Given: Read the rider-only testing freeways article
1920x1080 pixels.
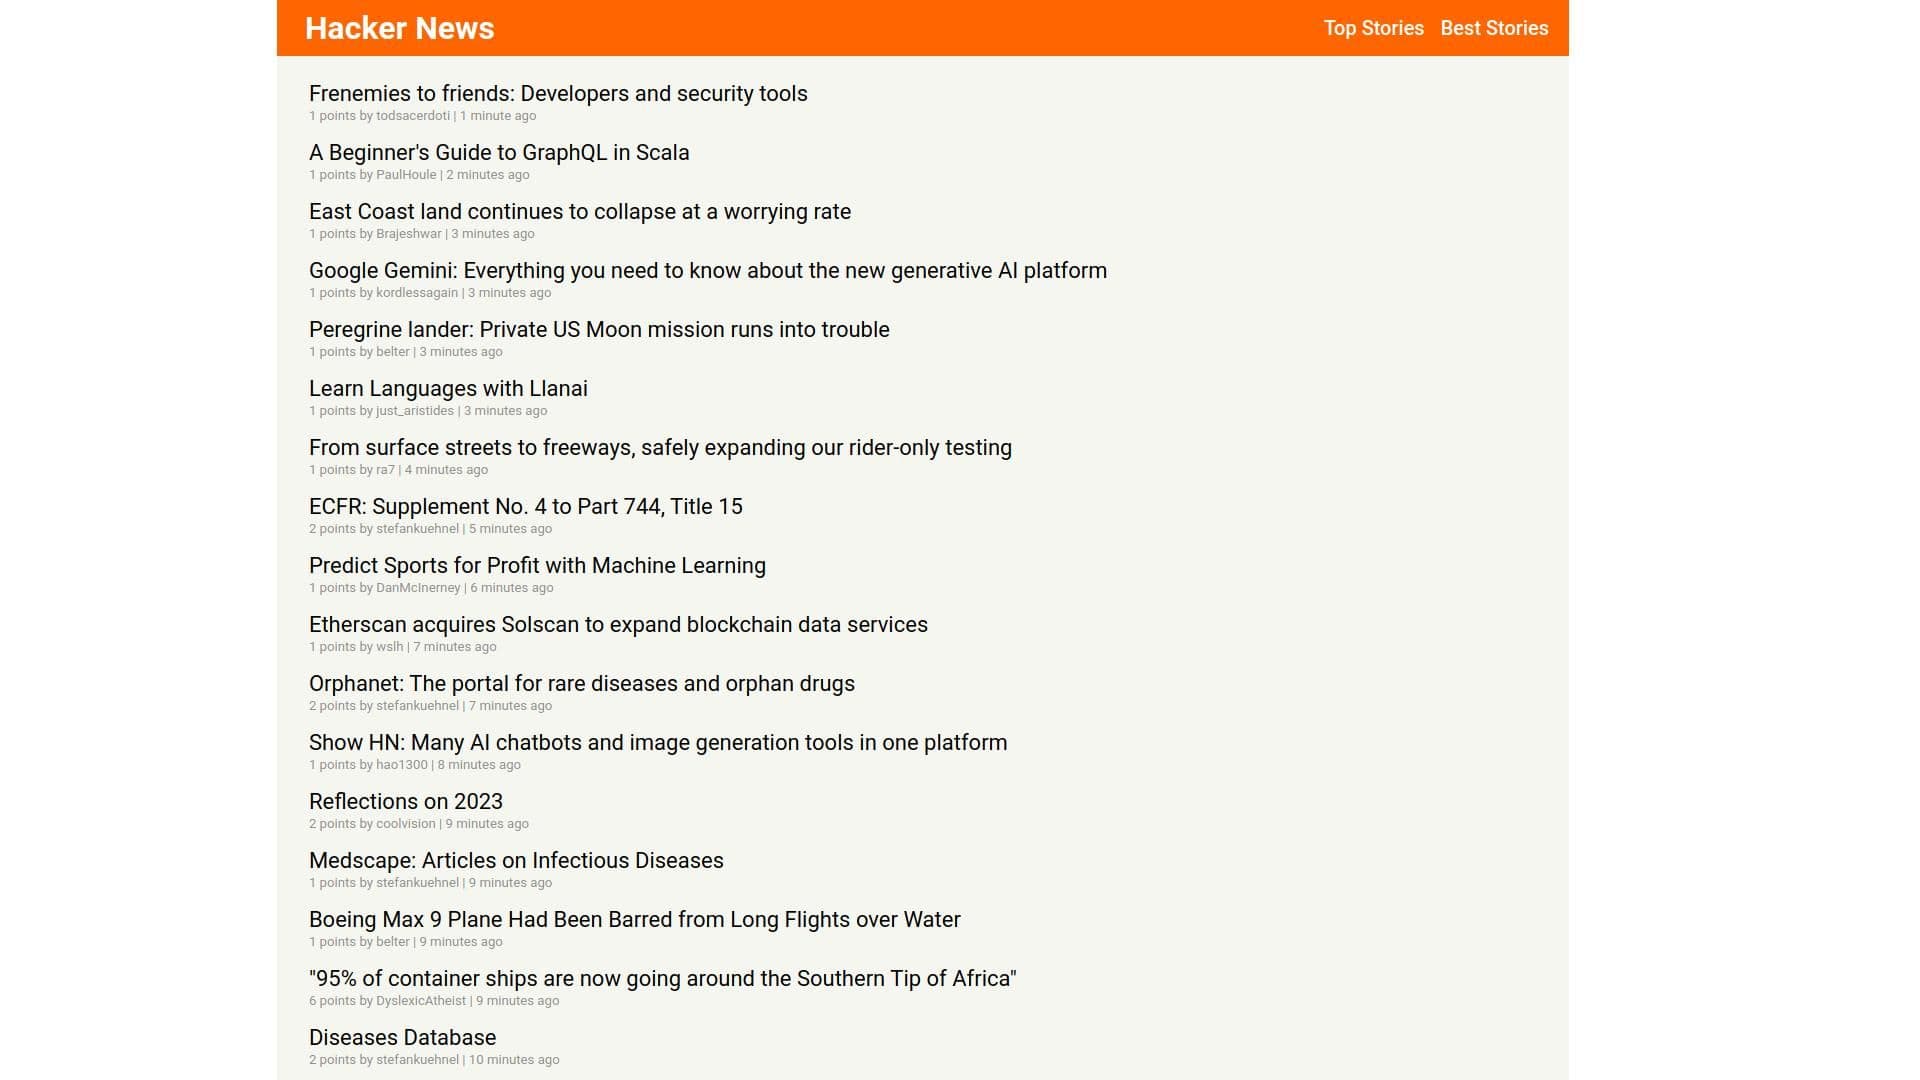Looking at the screenshot, I should pyautogui.click(x=660, y=447).
